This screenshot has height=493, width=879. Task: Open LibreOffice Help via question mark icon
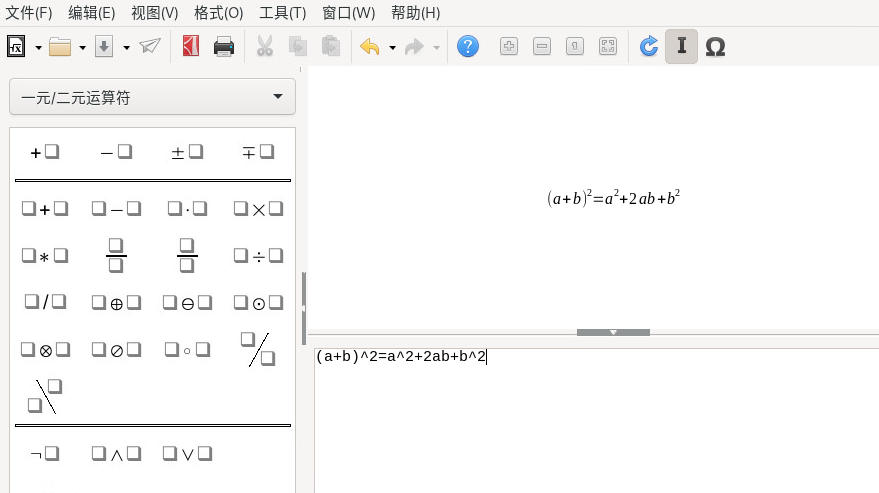[467, 46]
